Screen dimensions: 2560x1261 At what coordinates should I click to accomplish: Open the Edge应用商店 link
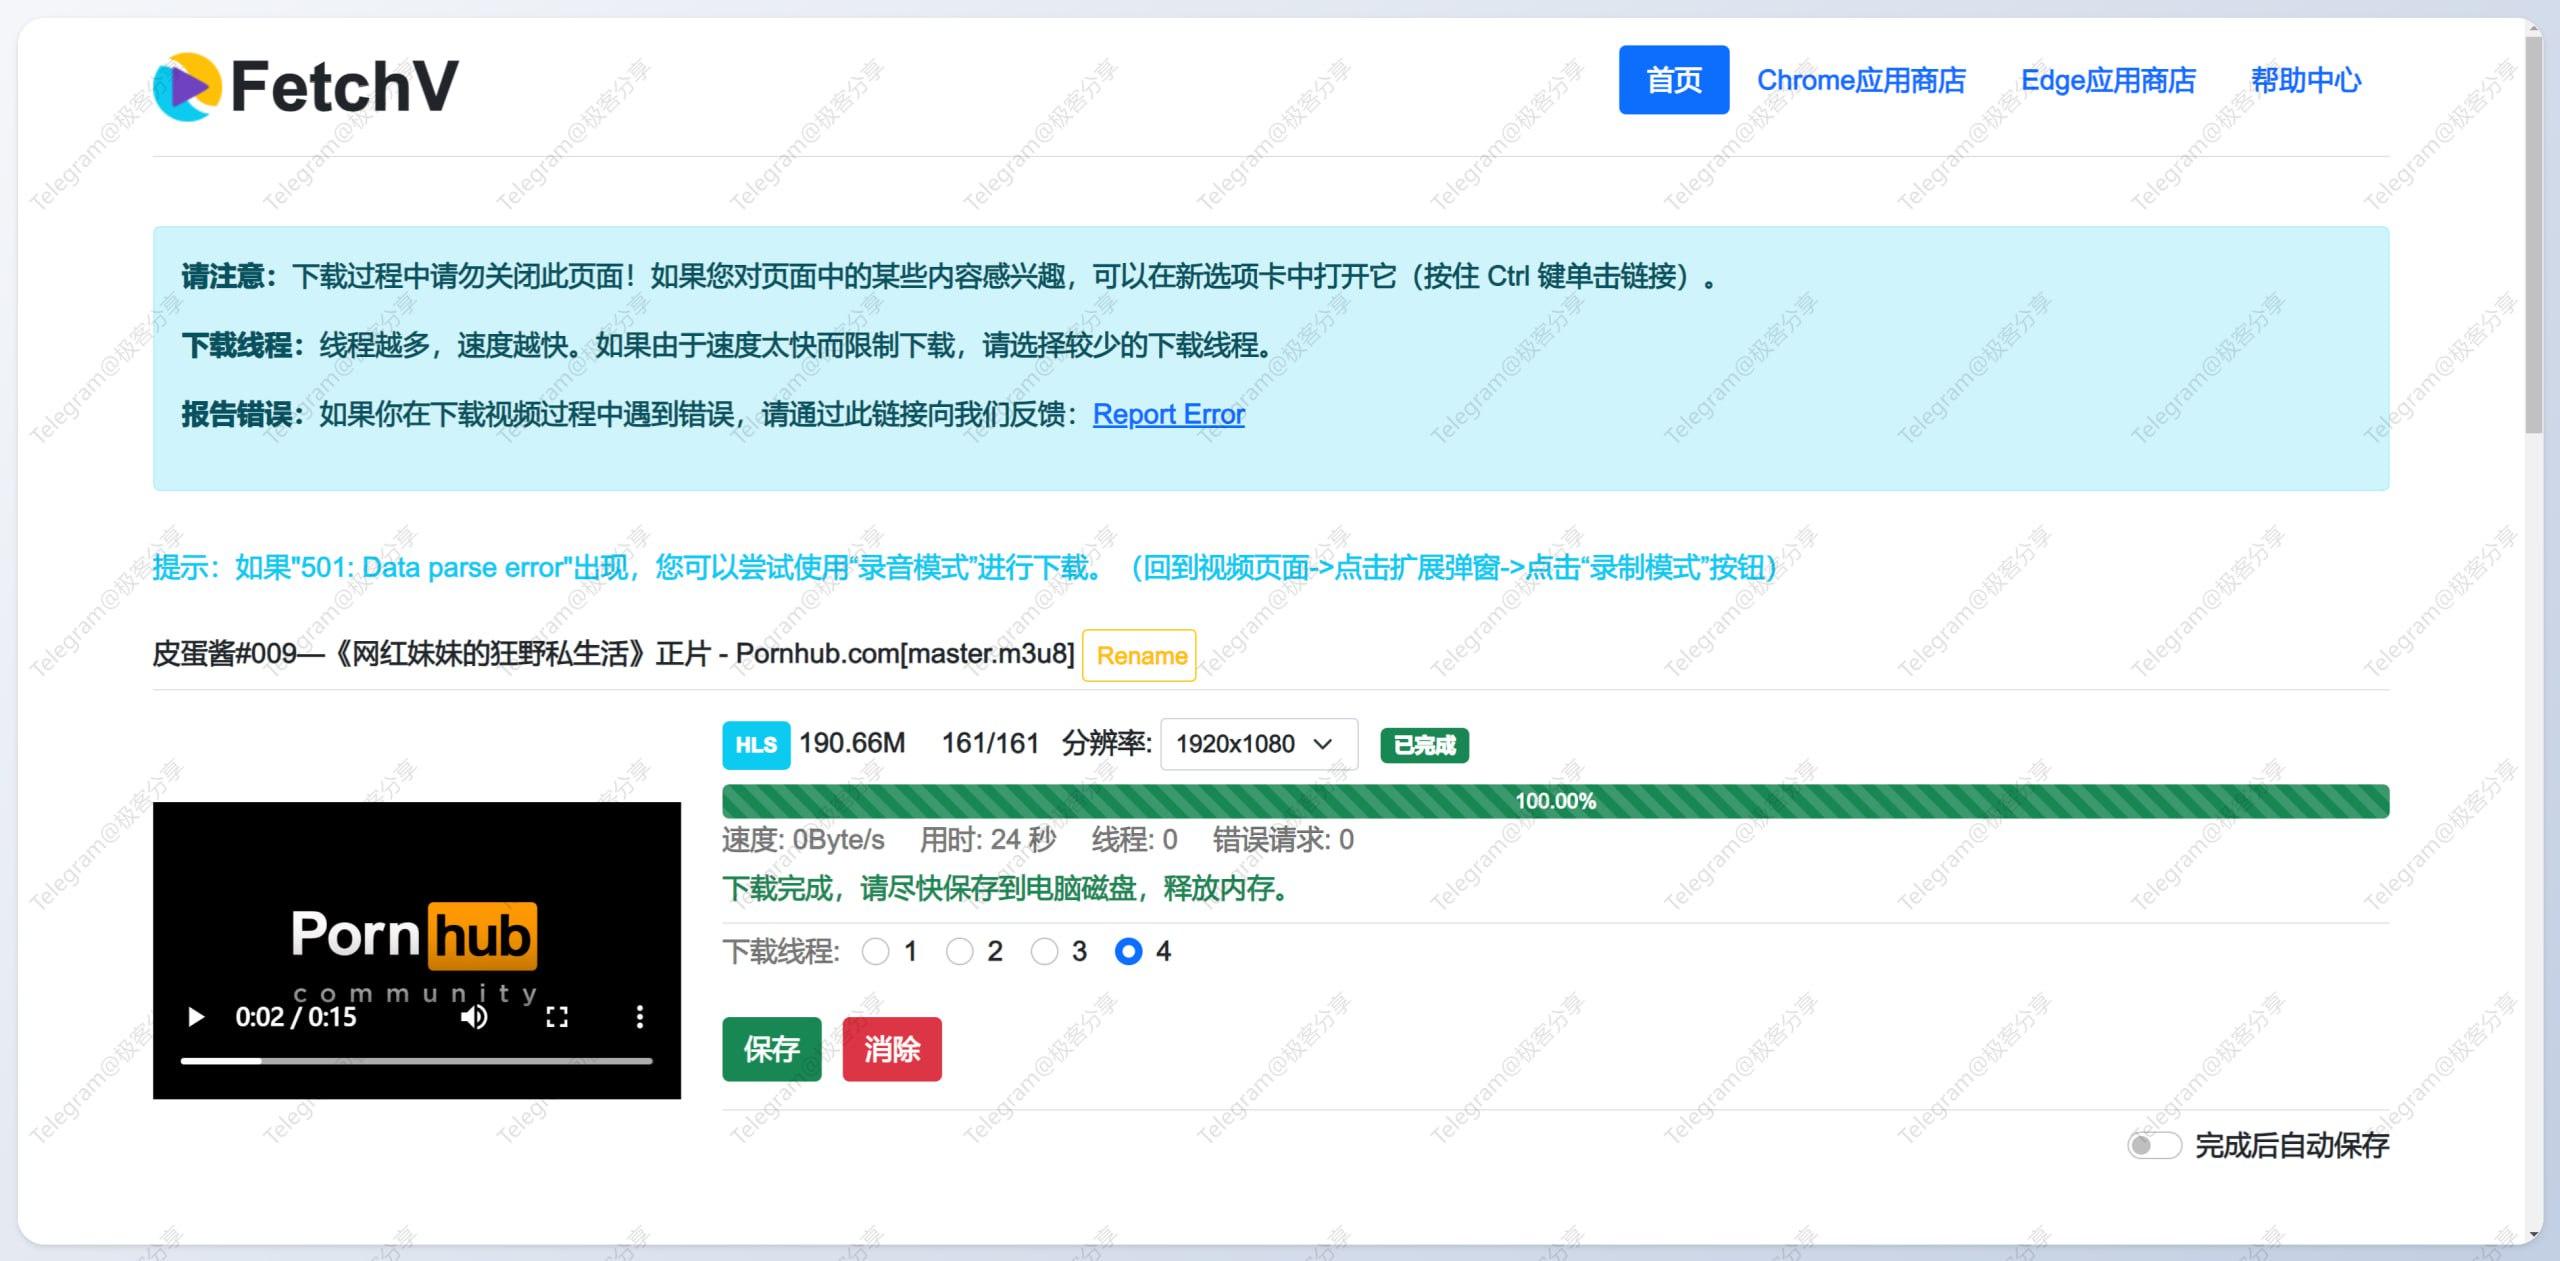(x=2108, y=80)
